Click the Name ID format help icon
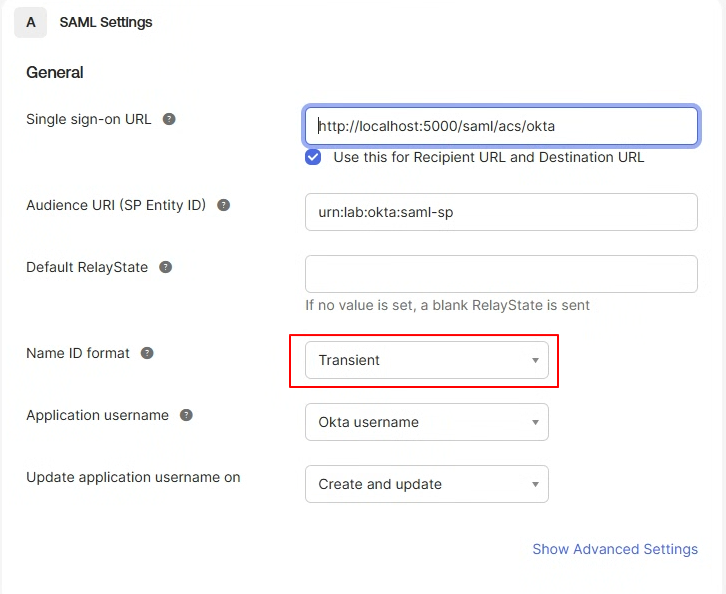 point(147,353)
